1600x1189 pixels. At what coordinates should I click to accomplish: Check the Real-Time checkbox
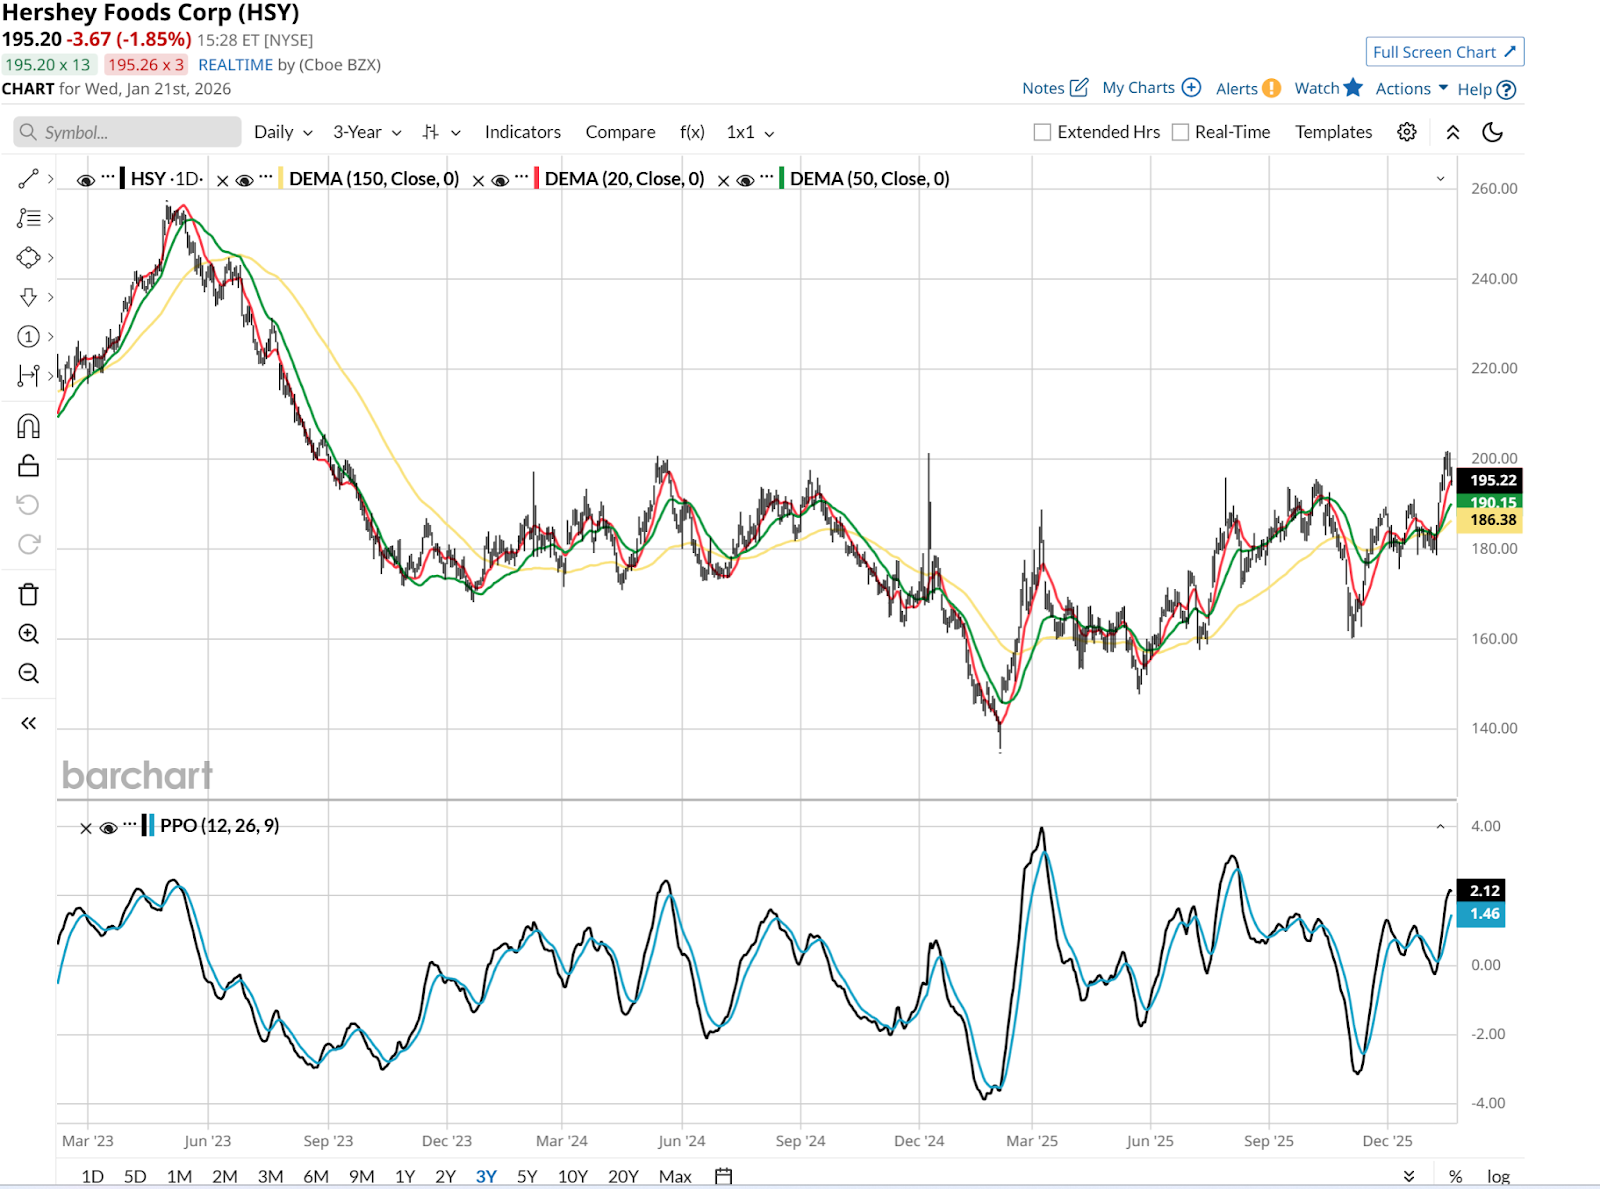pyautogui.click(x=1180, y=132)
